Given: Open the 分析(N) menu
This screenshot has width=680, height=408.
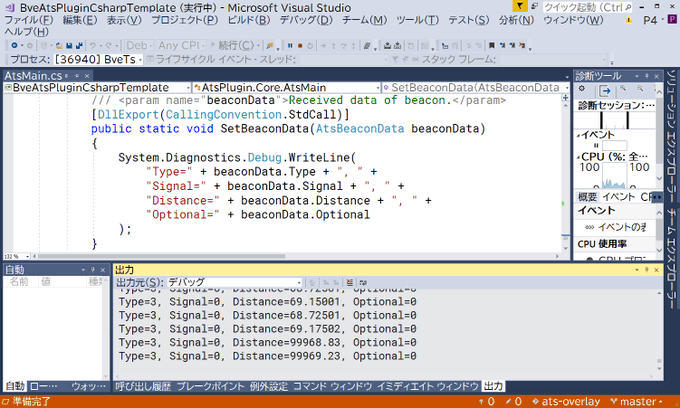Looking at the screenshot, I should point(516,20).
